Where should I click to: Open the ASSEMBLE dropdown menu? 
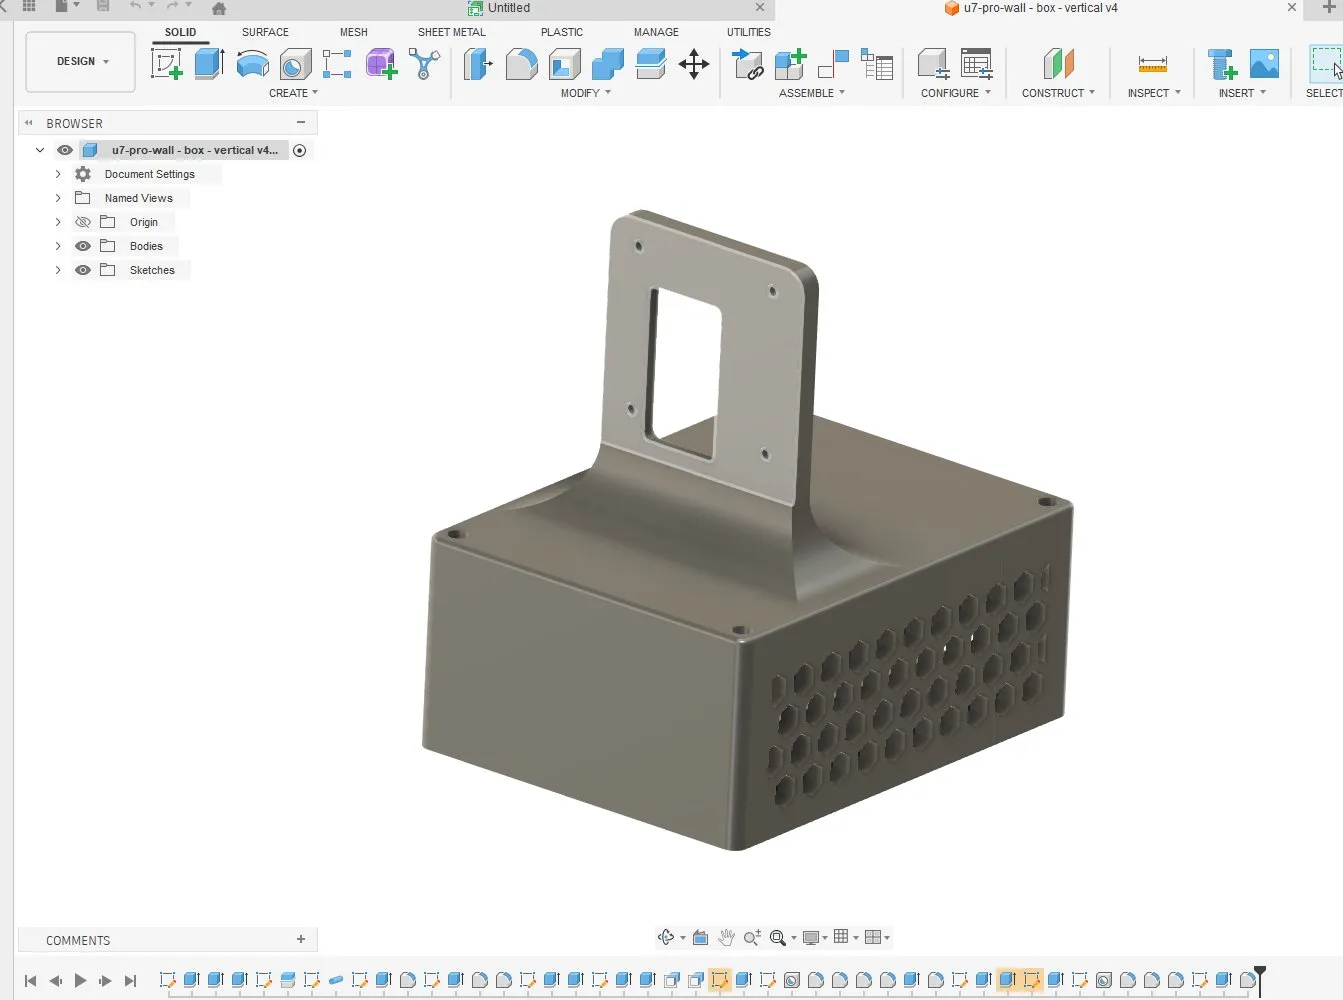point(812,93)
